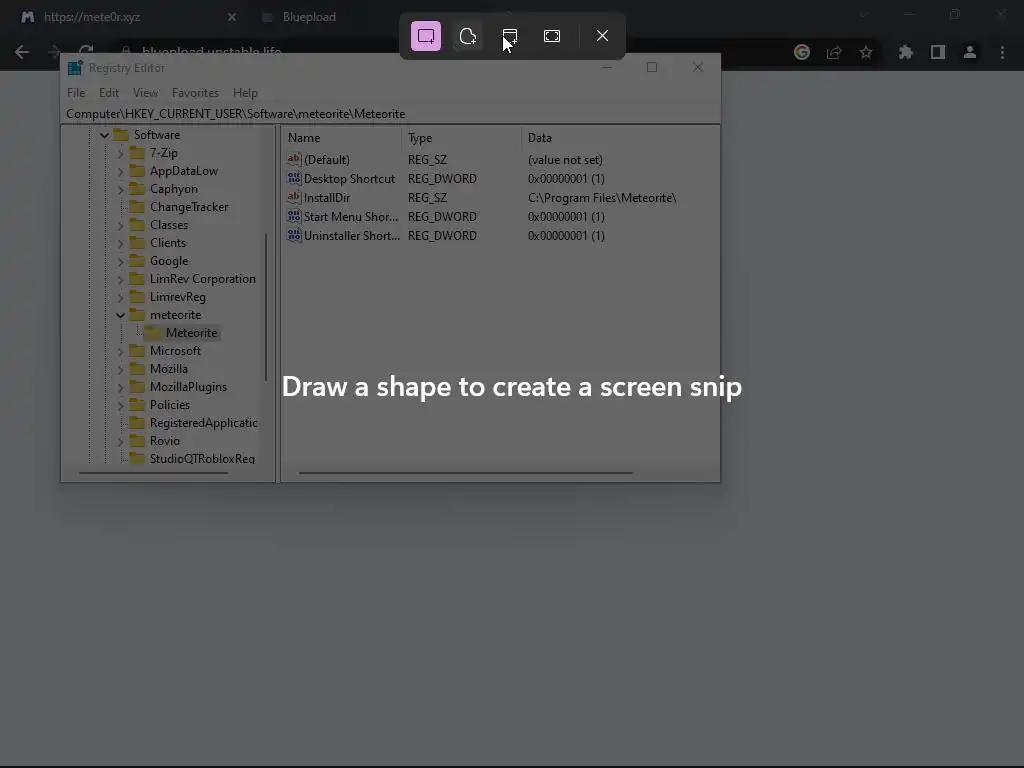This screenshot has width=1024, height=768.
Task: Click the Registry Editor title bar icon
Action: (x=75, y=68)
